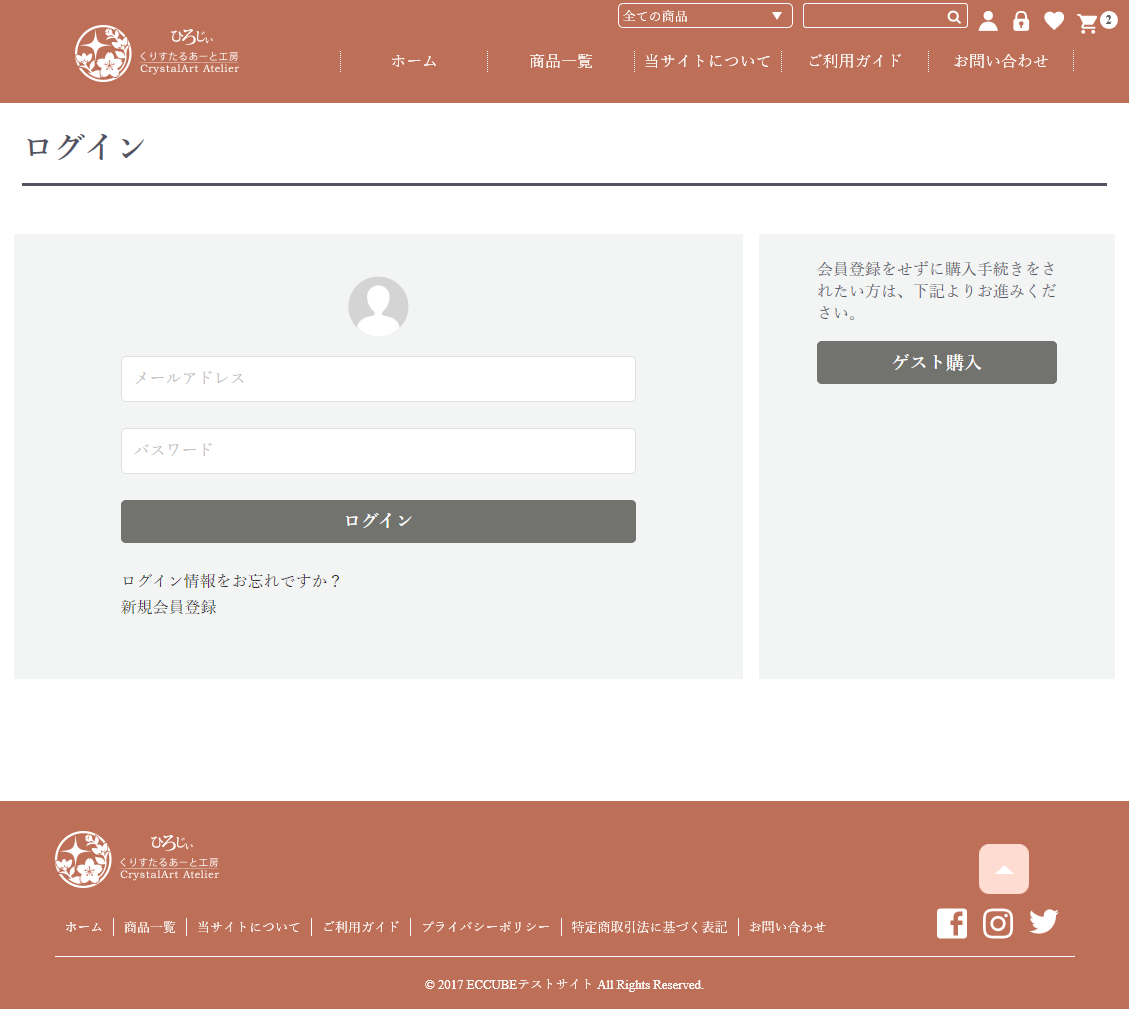Viewport: 1129px width, 1009px height.
Task: Focus the メールアドレス input field
Action: click(378, 379)
